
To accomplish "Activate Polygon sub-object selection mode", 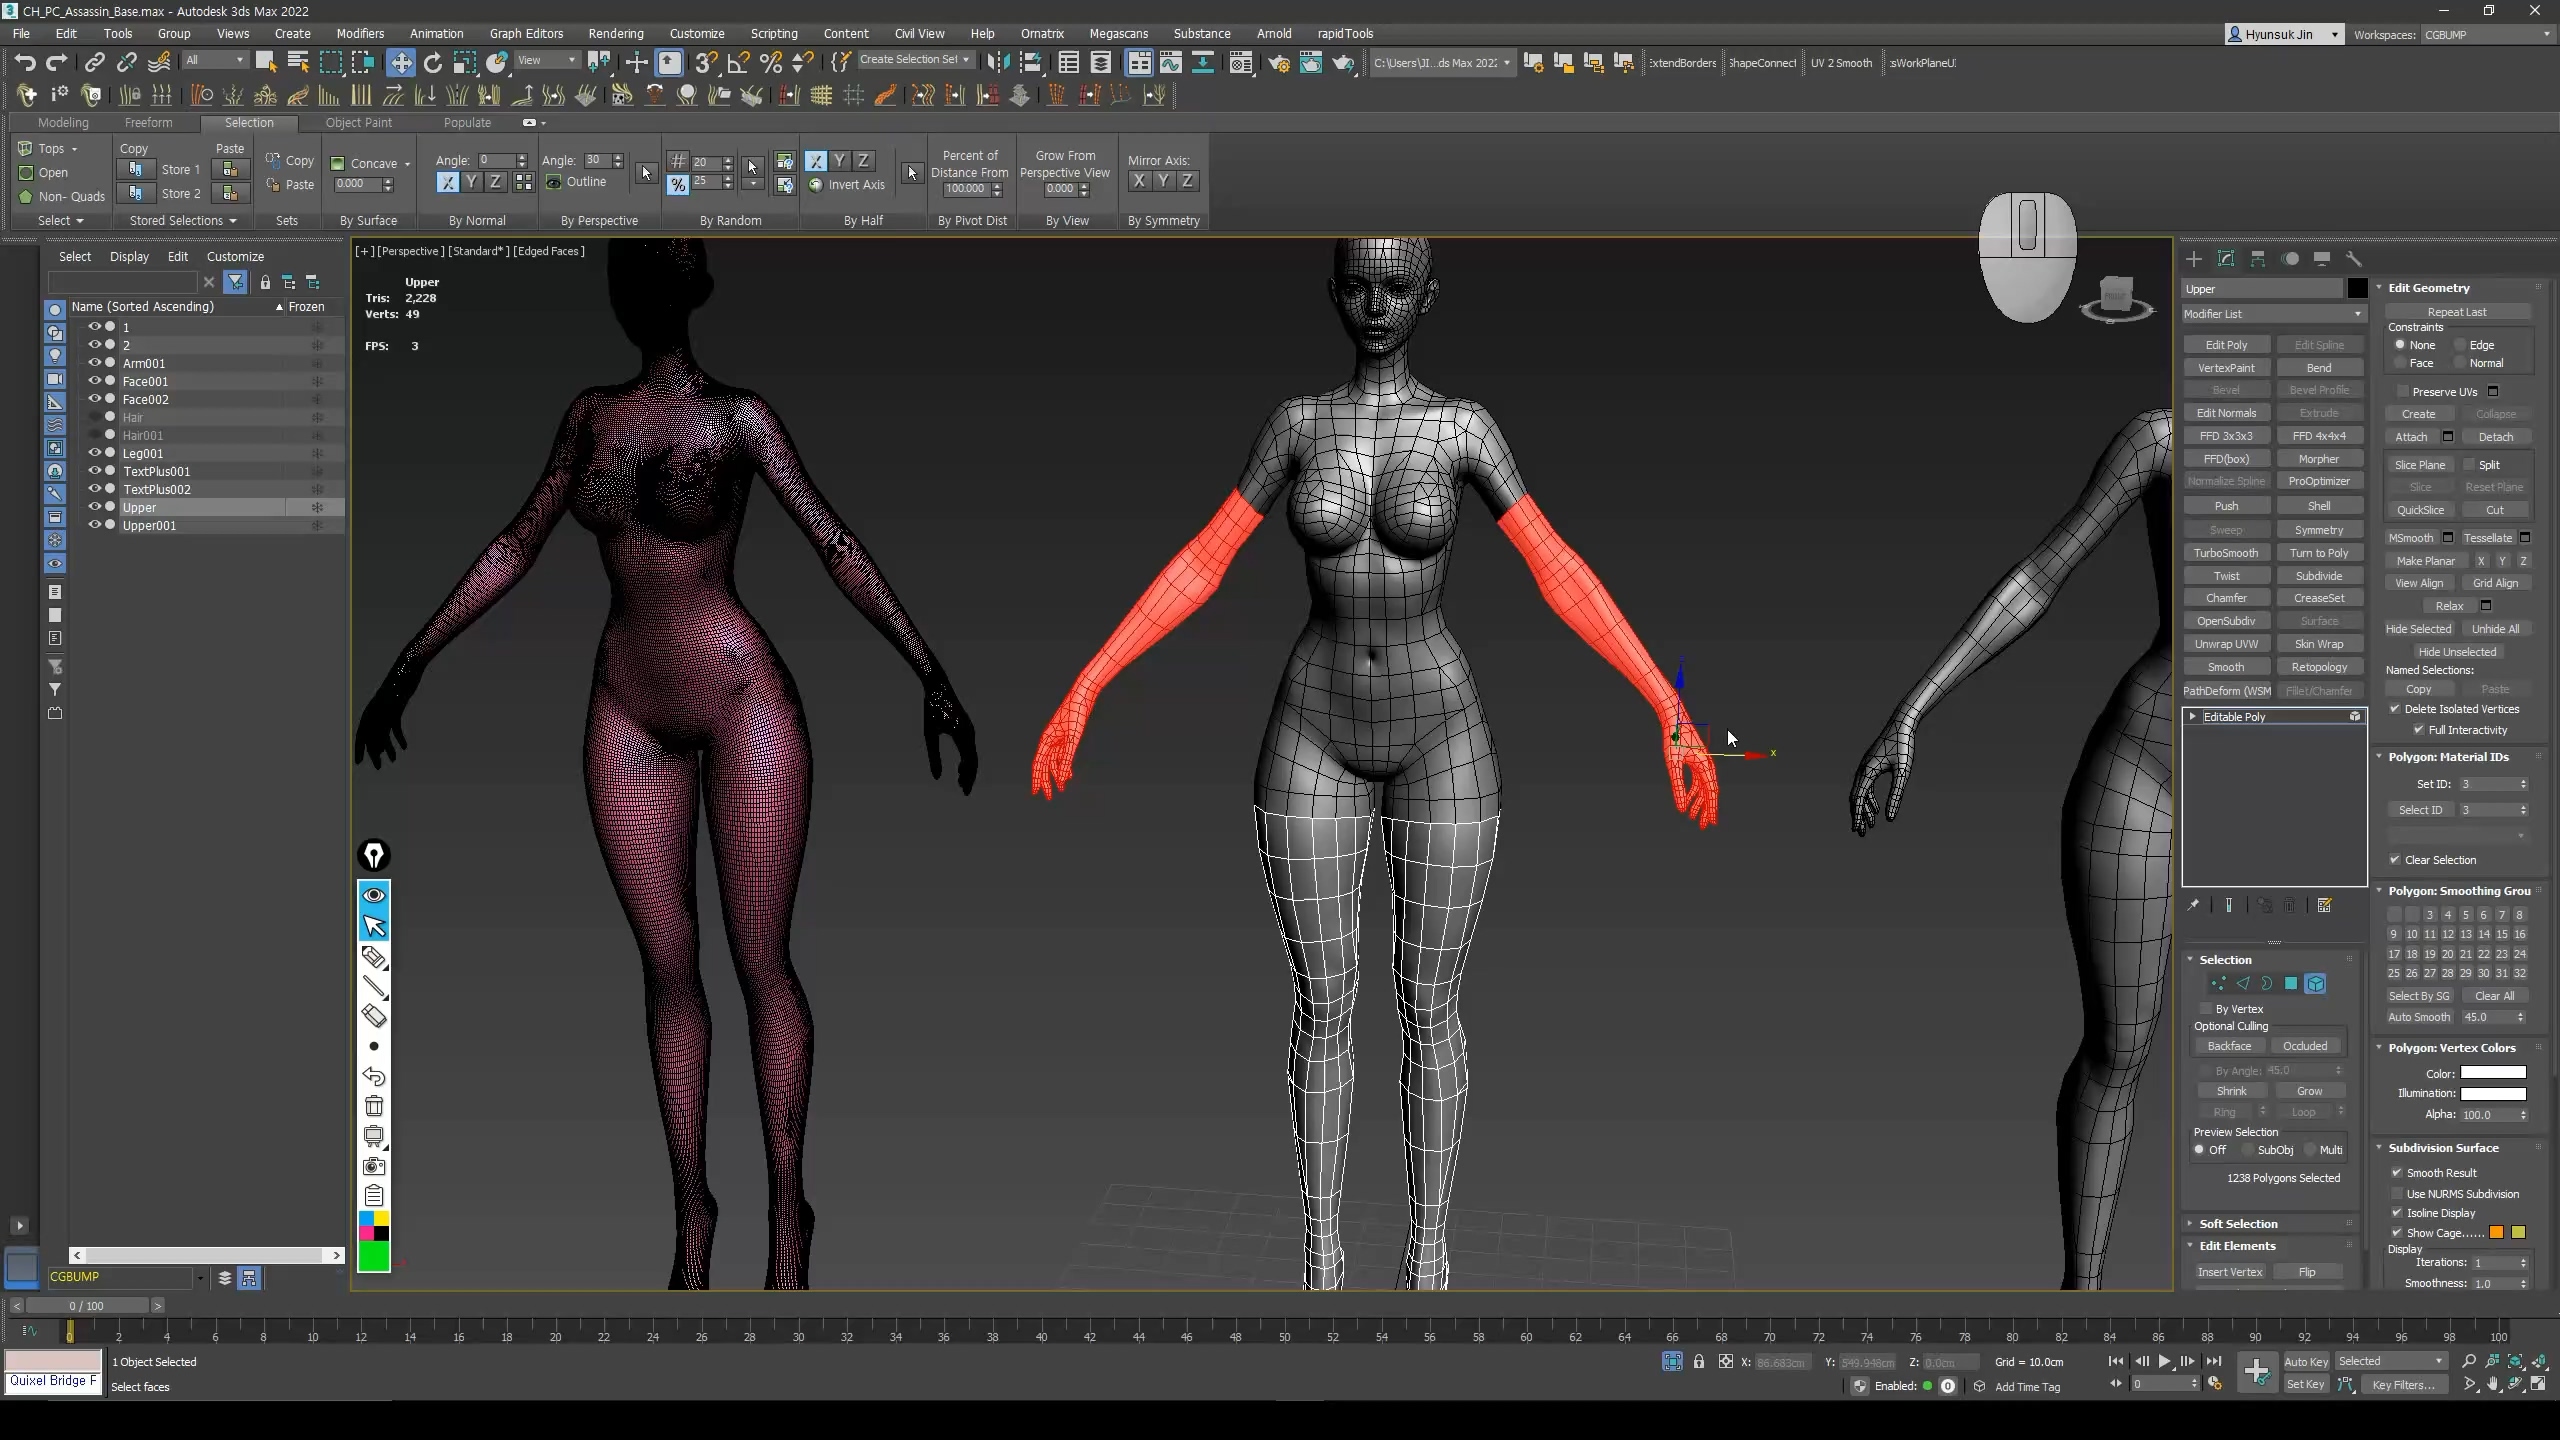I will 2290,984.
